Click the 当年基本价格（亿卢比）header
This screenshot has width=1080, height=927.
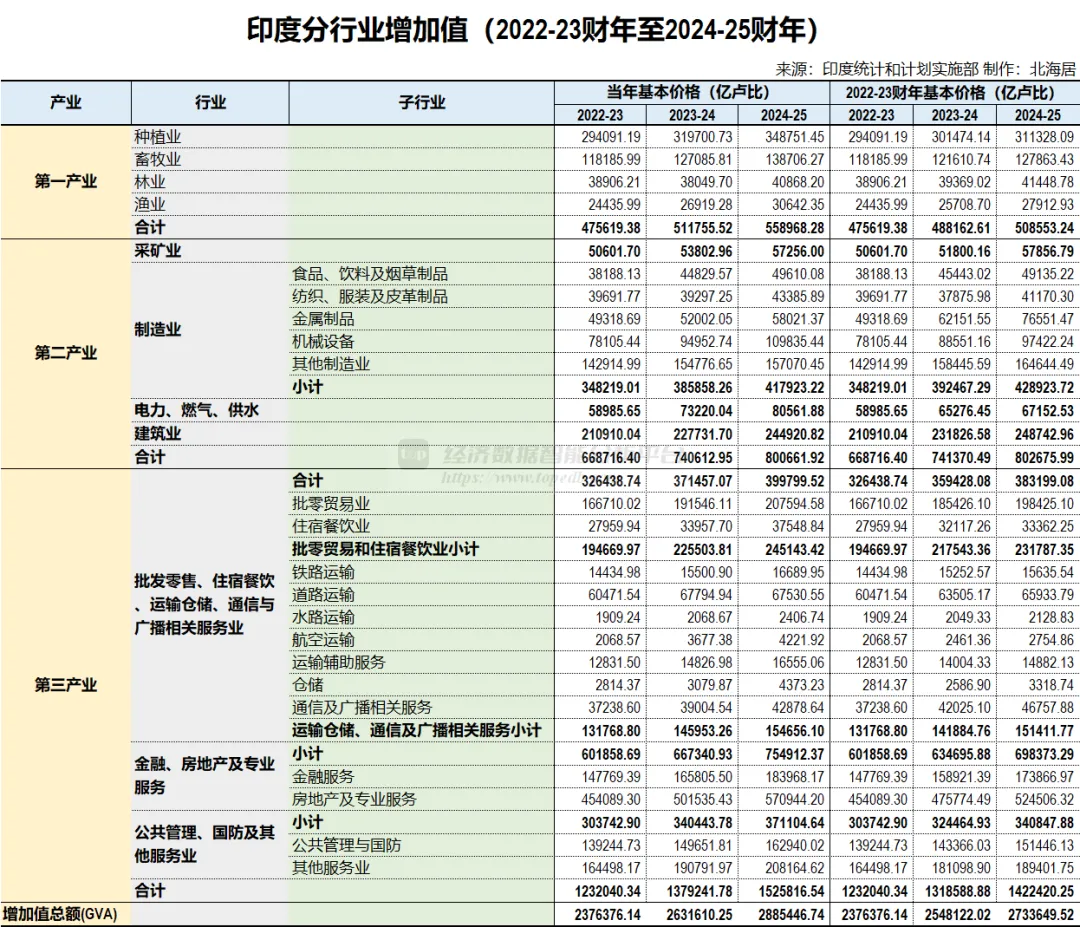tap(691, 92)
